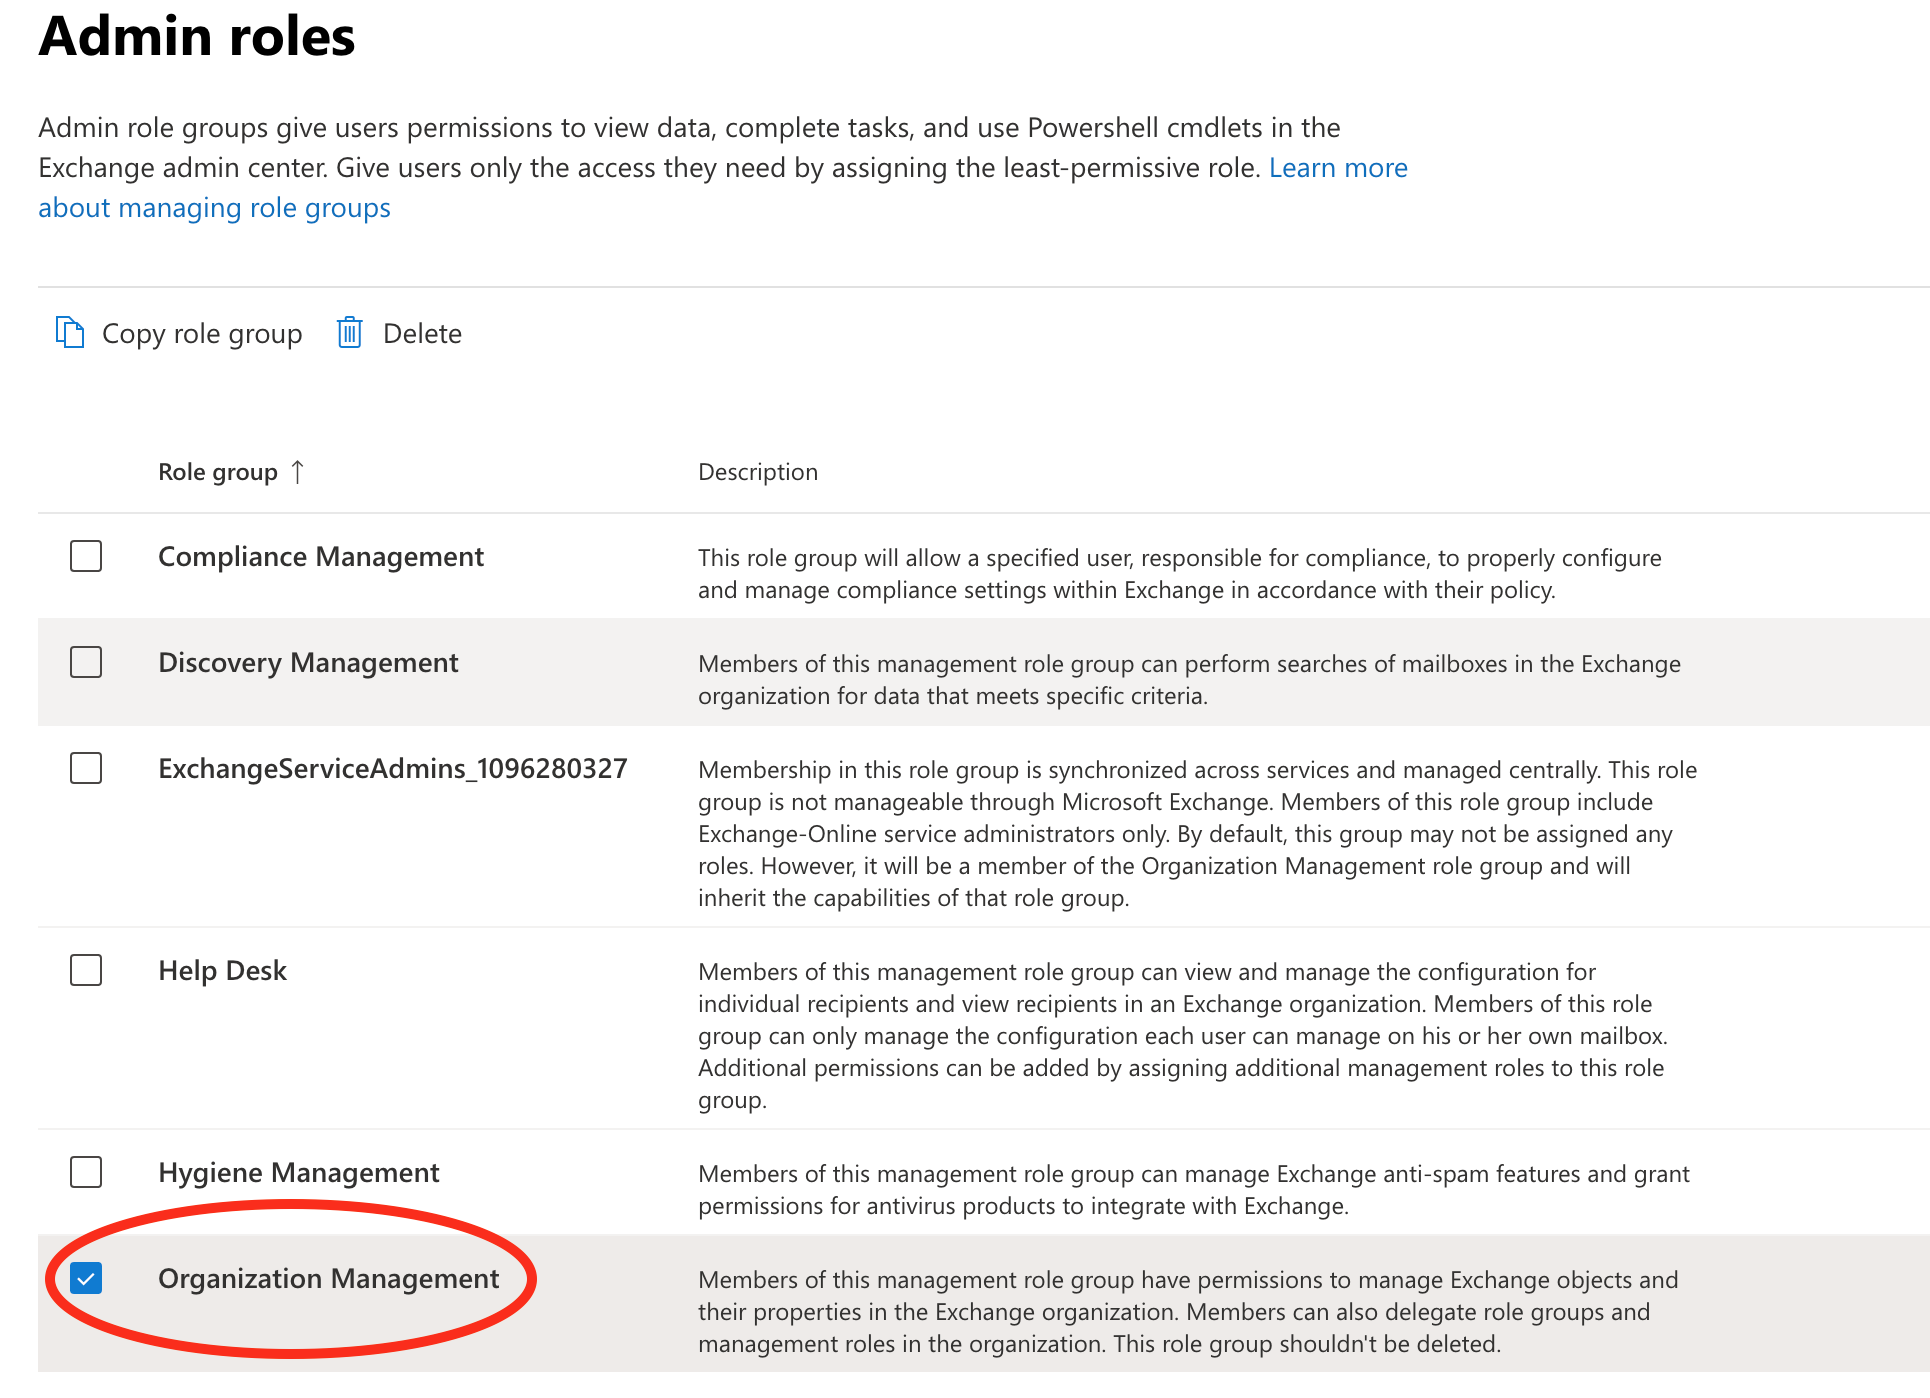The image size is (1930, 1398).
Task: Open the Hygiene Management role group
Action: click(299, 1172)
